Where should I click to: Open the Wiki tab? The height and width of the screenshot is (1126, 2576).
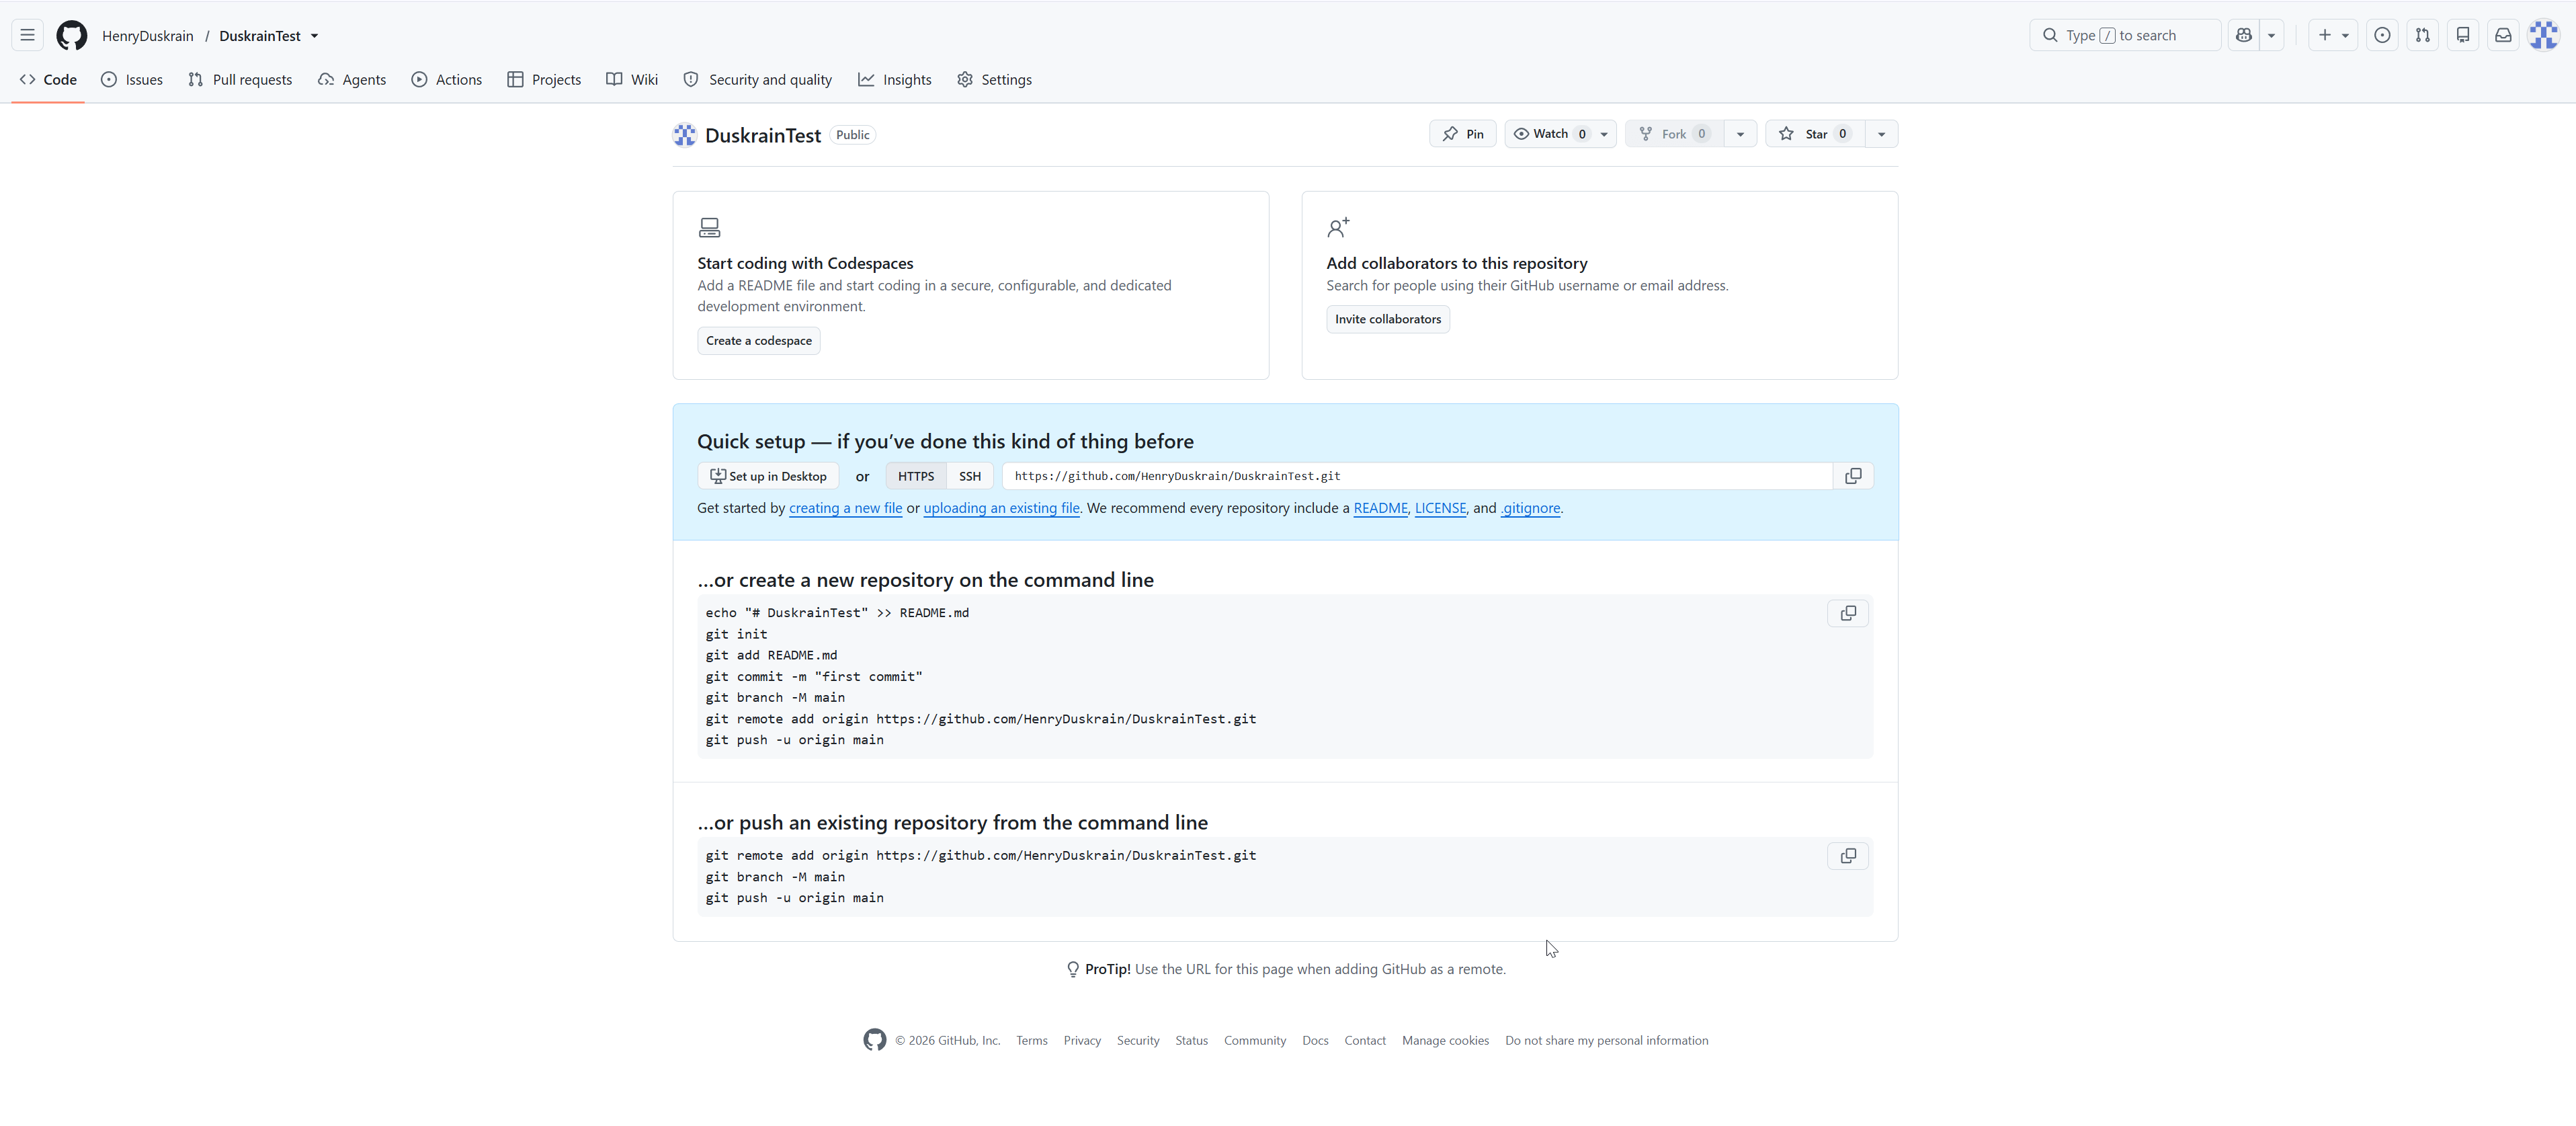click(x=632, y=79)
